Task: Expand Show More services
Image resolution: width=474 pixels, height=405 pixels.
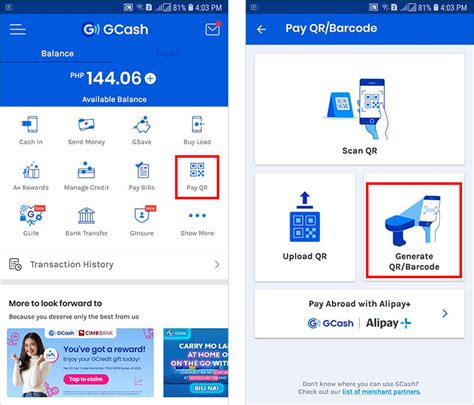Action: tap(197, 223)
